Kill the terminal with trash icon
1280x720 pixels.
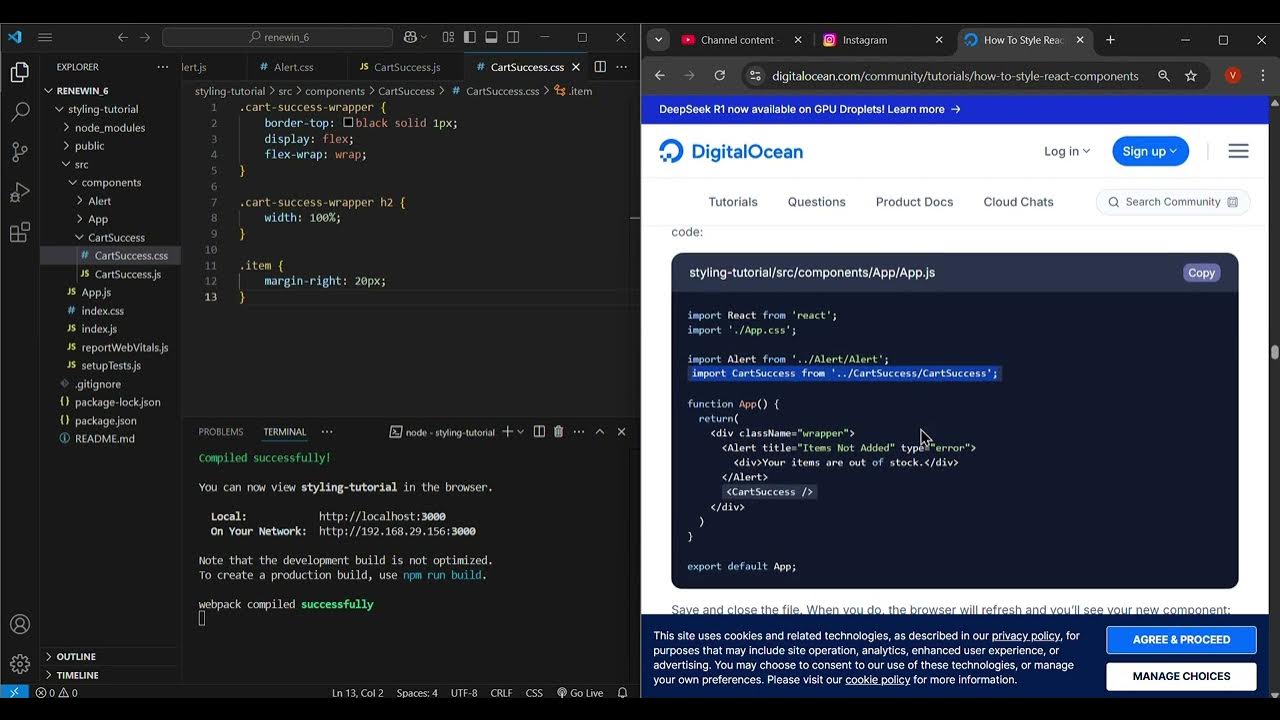(x=559, y=432)
